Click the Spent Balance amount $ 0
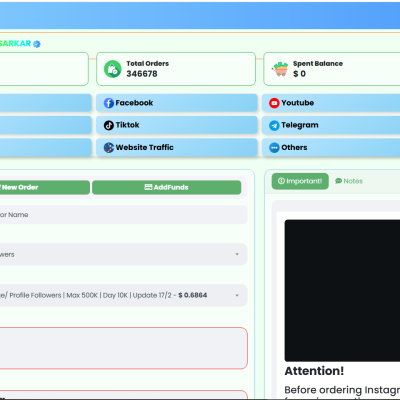The image size is (400, 400). [299, 74]
